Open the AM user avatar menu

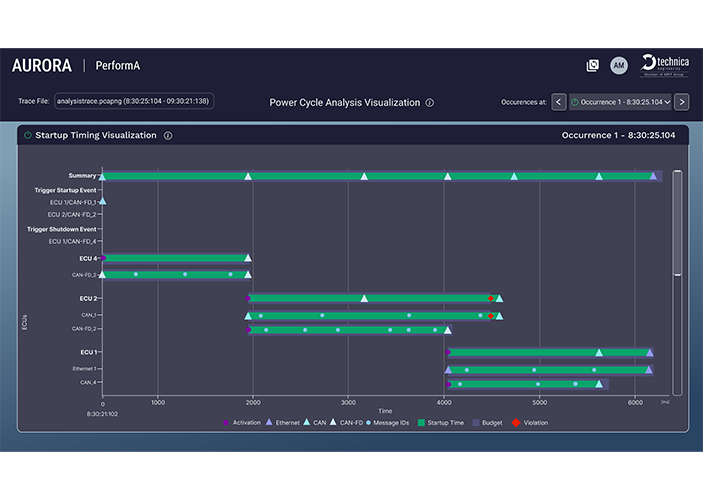(619, 66)
